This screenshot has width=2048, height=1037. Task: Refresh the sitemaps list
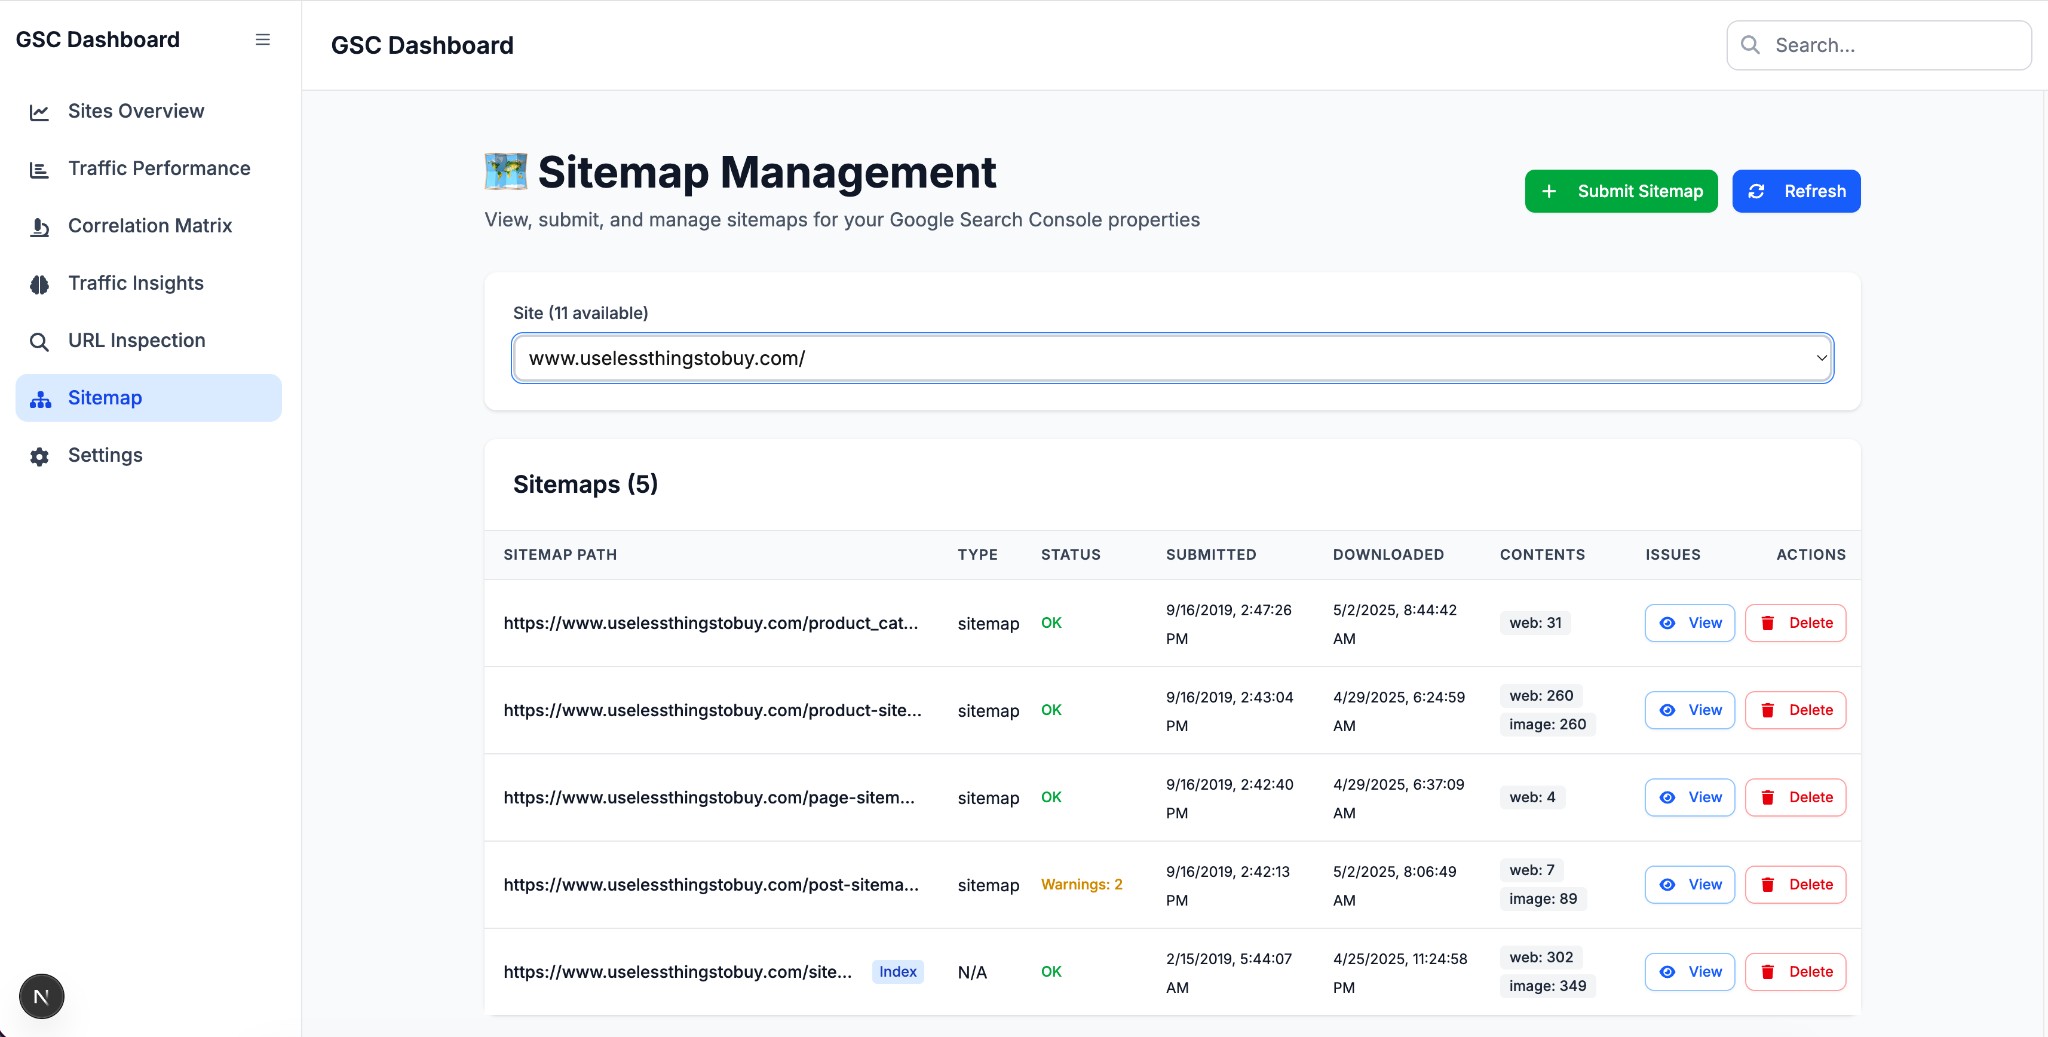(1796, 191)
